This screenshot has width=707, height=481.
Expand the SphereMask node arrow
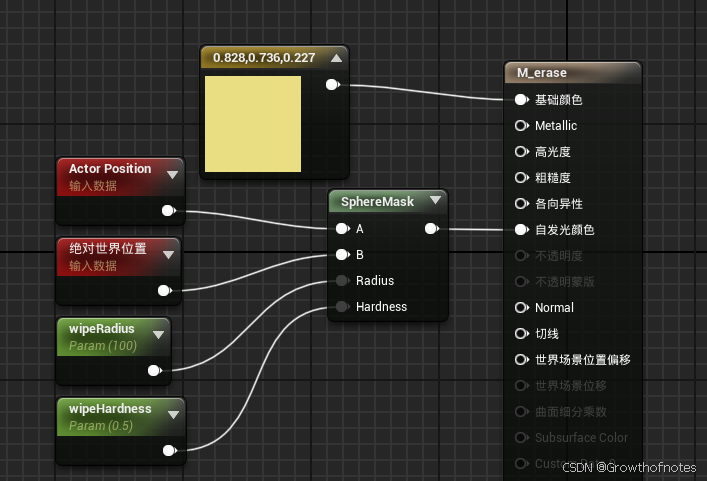point(436,200)
